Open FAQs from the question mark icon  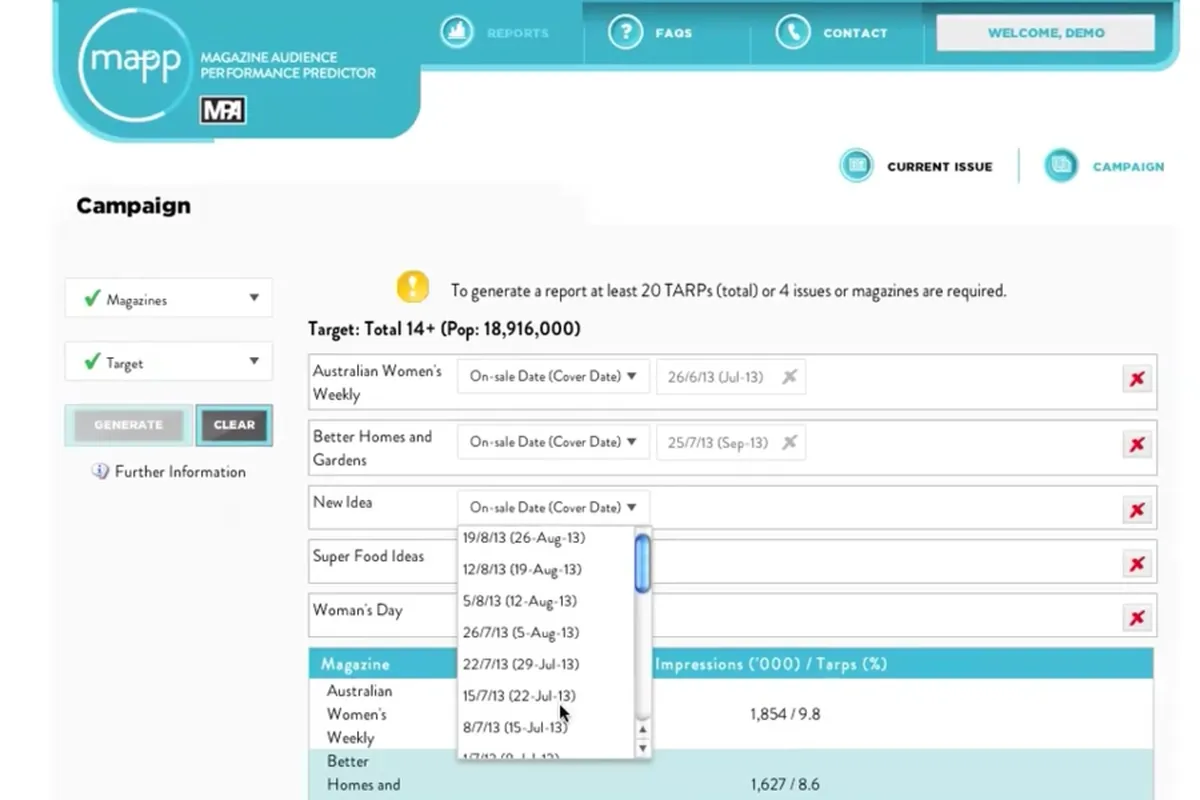coord(625,32)
